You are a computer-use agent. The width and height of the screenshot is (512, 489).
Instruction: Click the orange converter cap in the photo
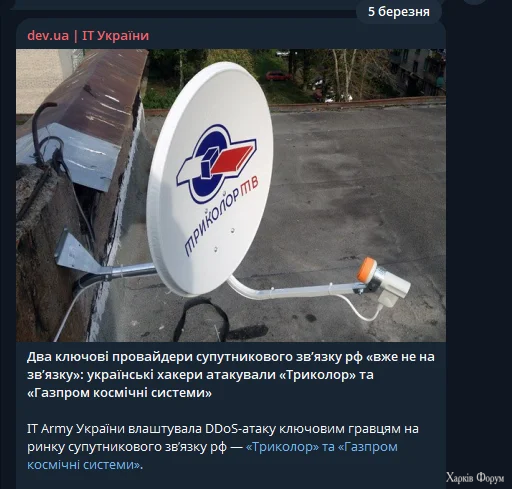point(366,269)
